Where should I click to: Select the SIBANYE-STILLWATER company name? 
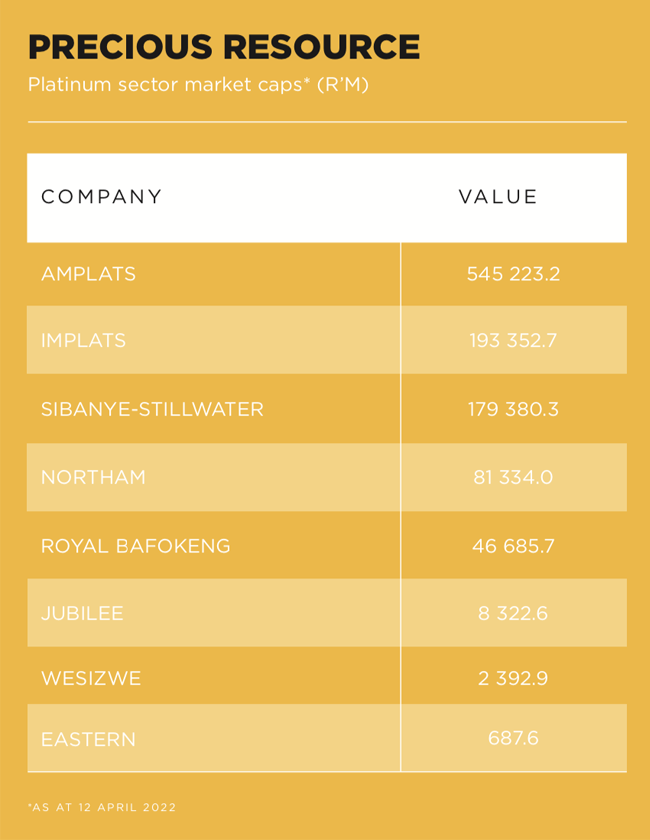(x=152, y=409)
